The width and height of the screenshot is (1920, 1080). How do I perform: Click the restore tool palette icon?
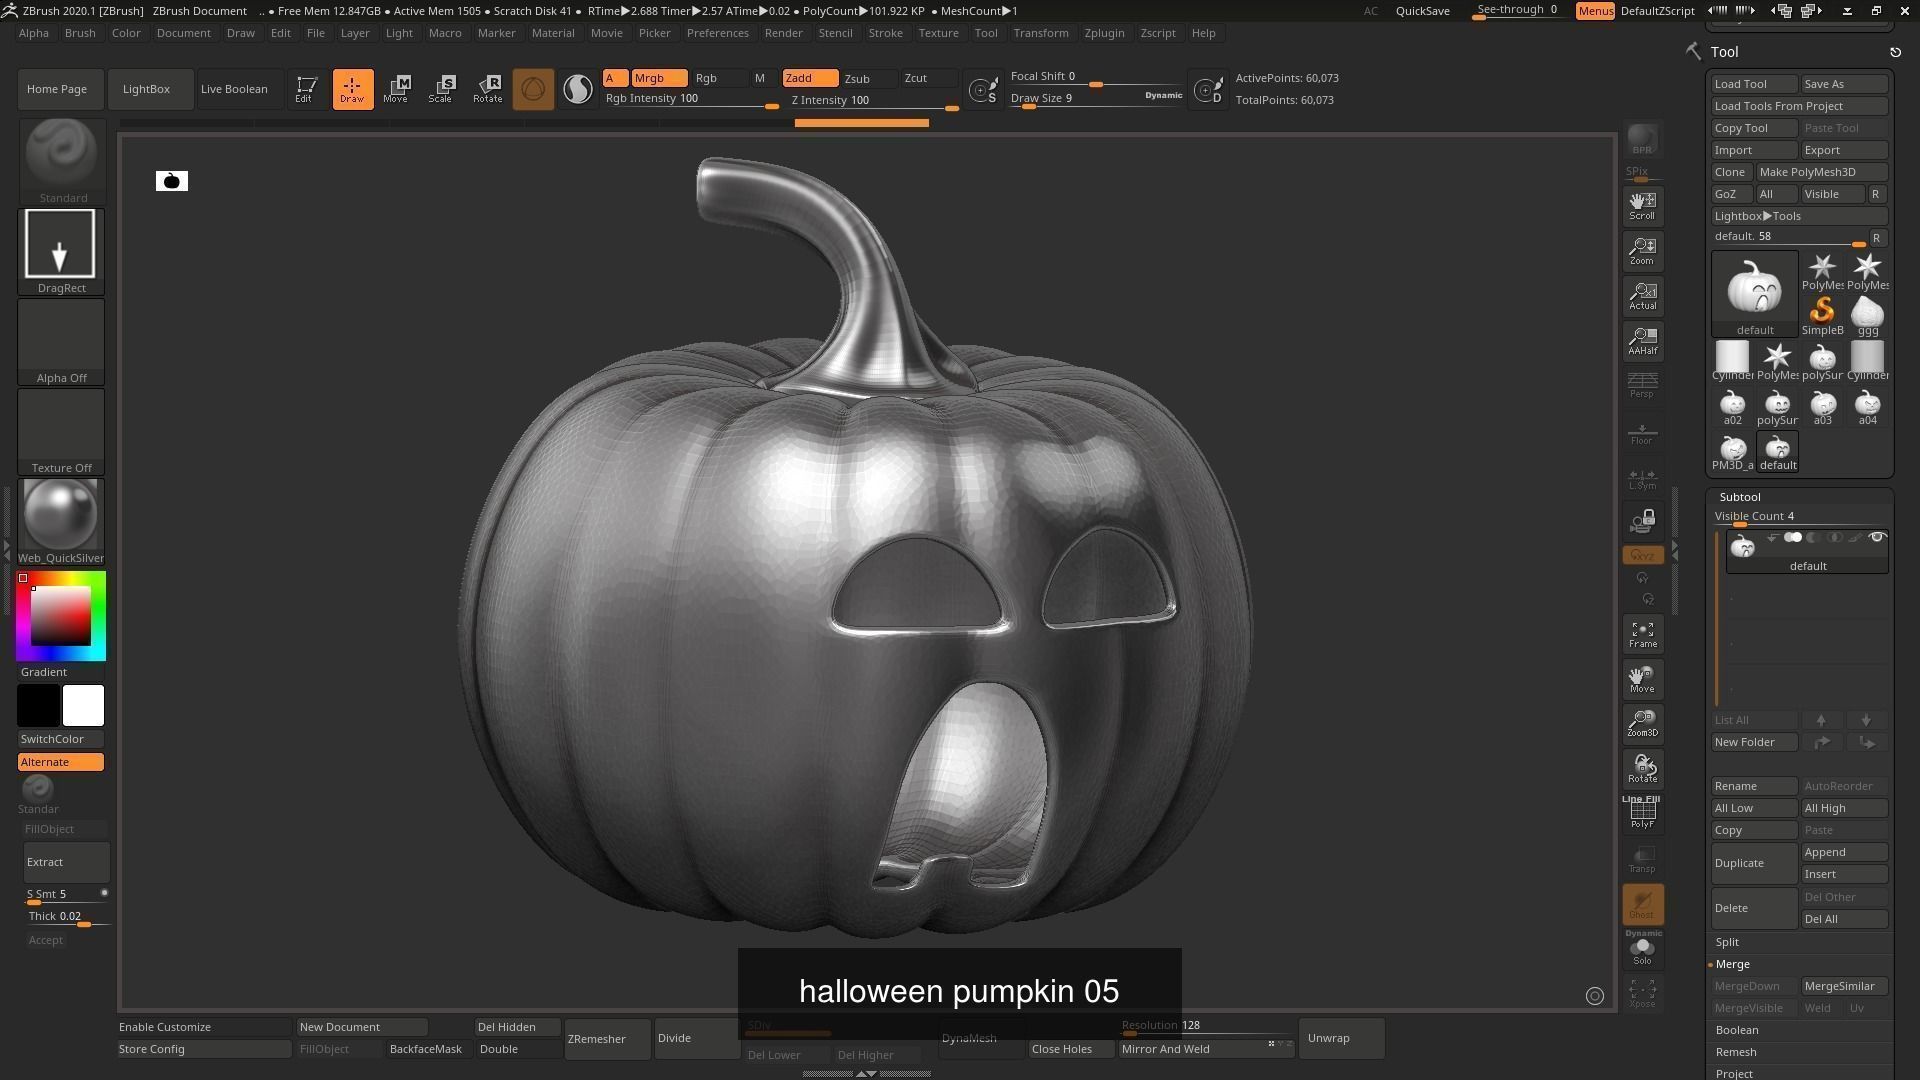[1895, 52]
